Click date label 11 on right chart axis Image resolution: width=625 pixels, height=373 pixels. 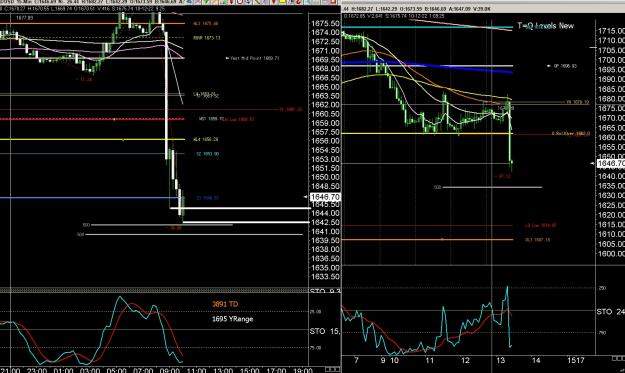click(x=429, y=360)
